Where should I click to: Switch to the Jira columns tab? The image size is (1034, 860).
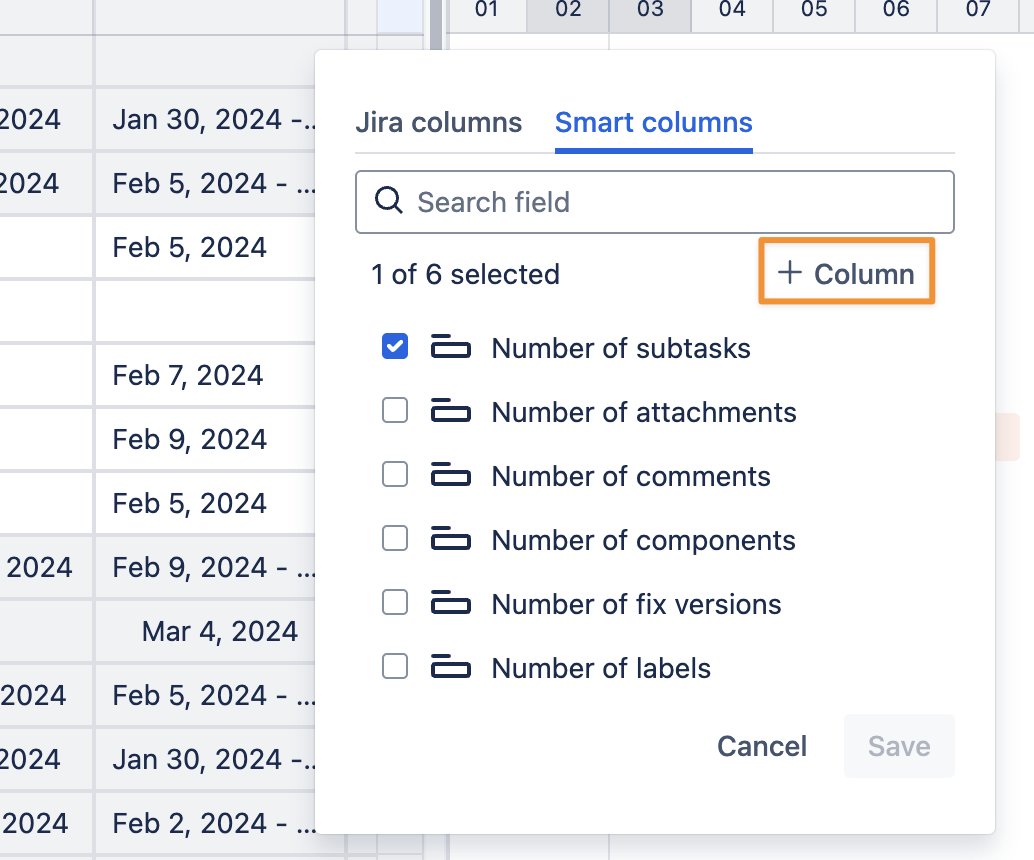click(438, 123)
